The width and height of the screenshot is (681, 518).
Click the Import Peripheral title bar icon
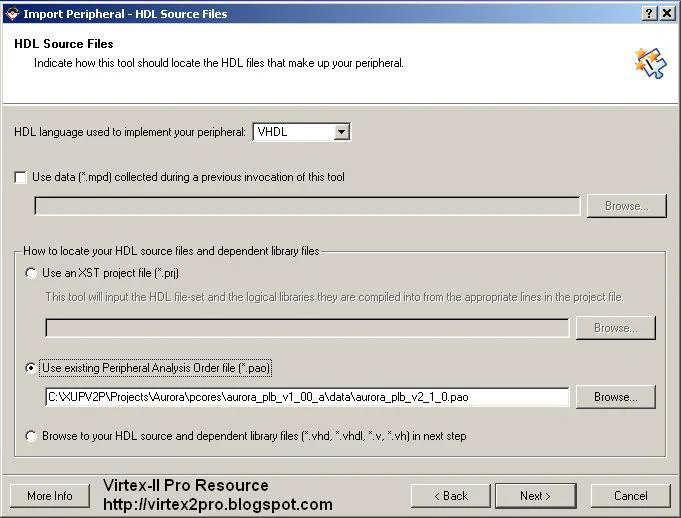(x=11, y=13)
